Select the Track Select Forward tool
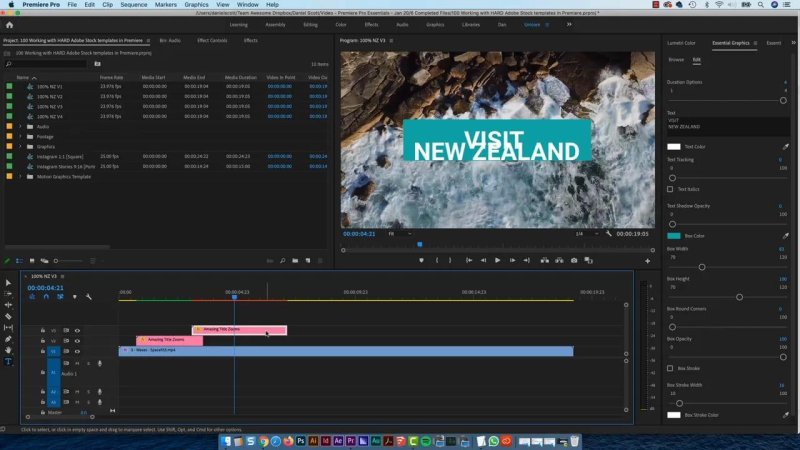Viewport: 800px width, 450px height. point(8,294)
